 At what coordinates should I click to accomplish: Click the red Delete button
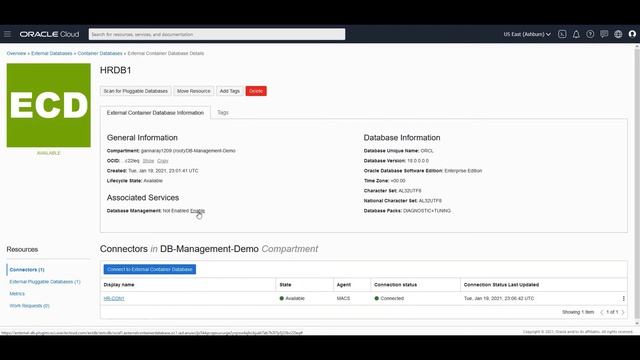point(256,91)
